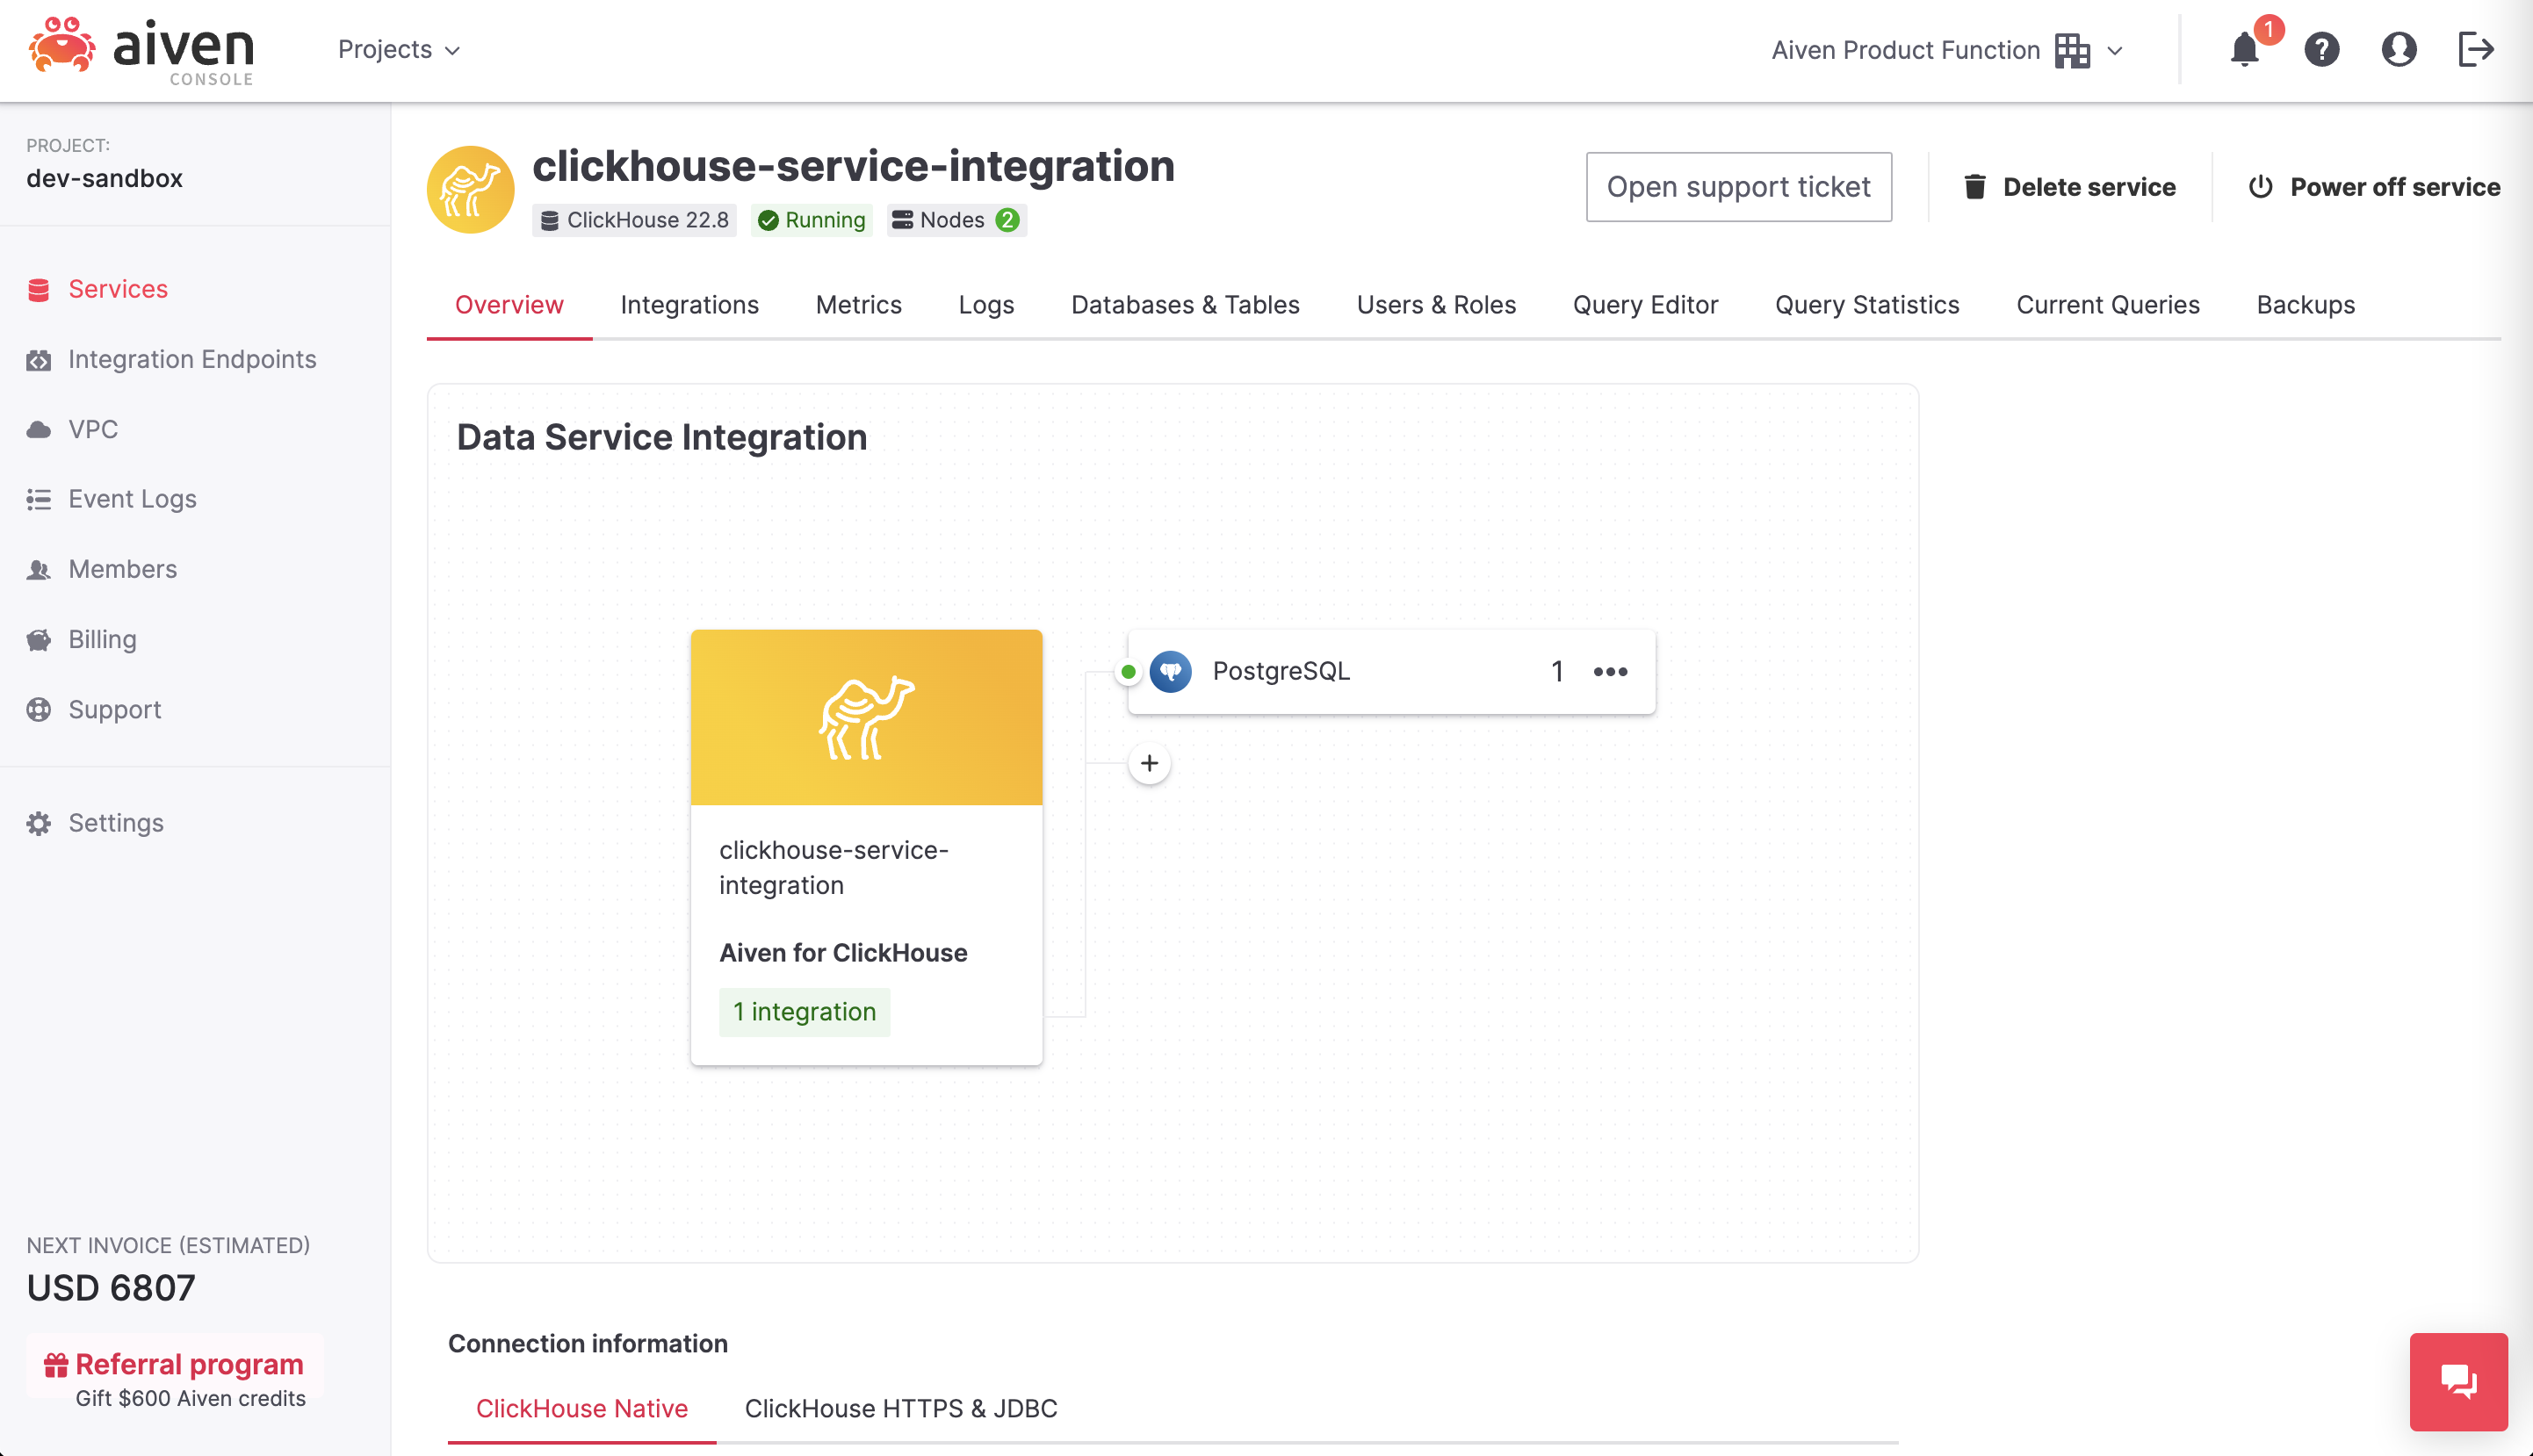Select the Overview tab
The height and width of the screenshot is (1456, 2533).
(509, 305)
